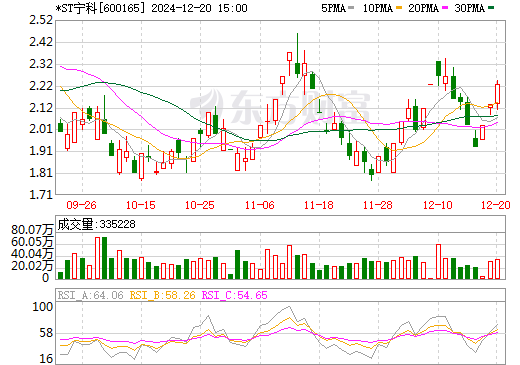Select the 12-20 date axis label

(496, 205)
